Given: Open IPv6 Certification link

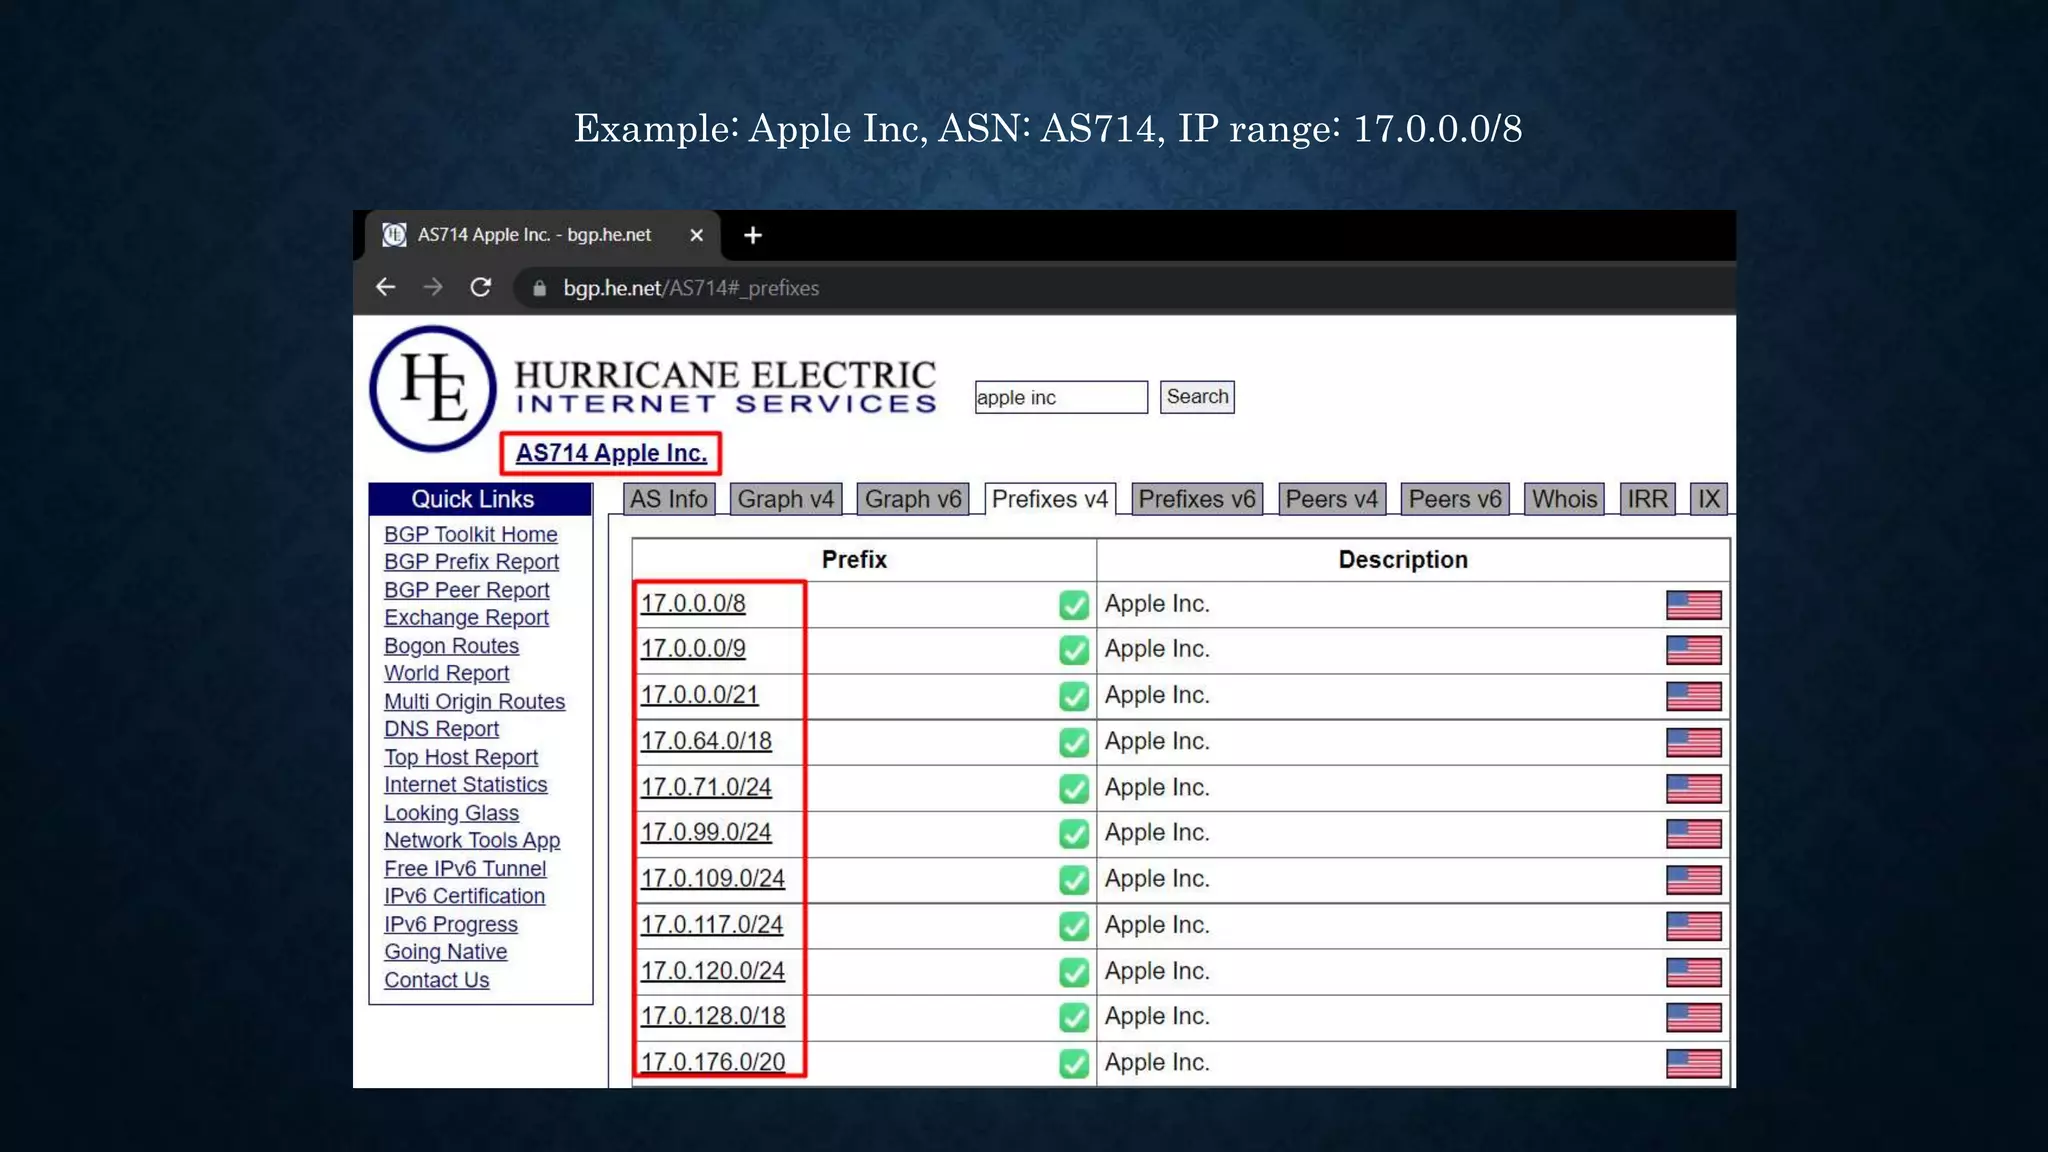Looking at the screenshot, I should pos(465,896).
